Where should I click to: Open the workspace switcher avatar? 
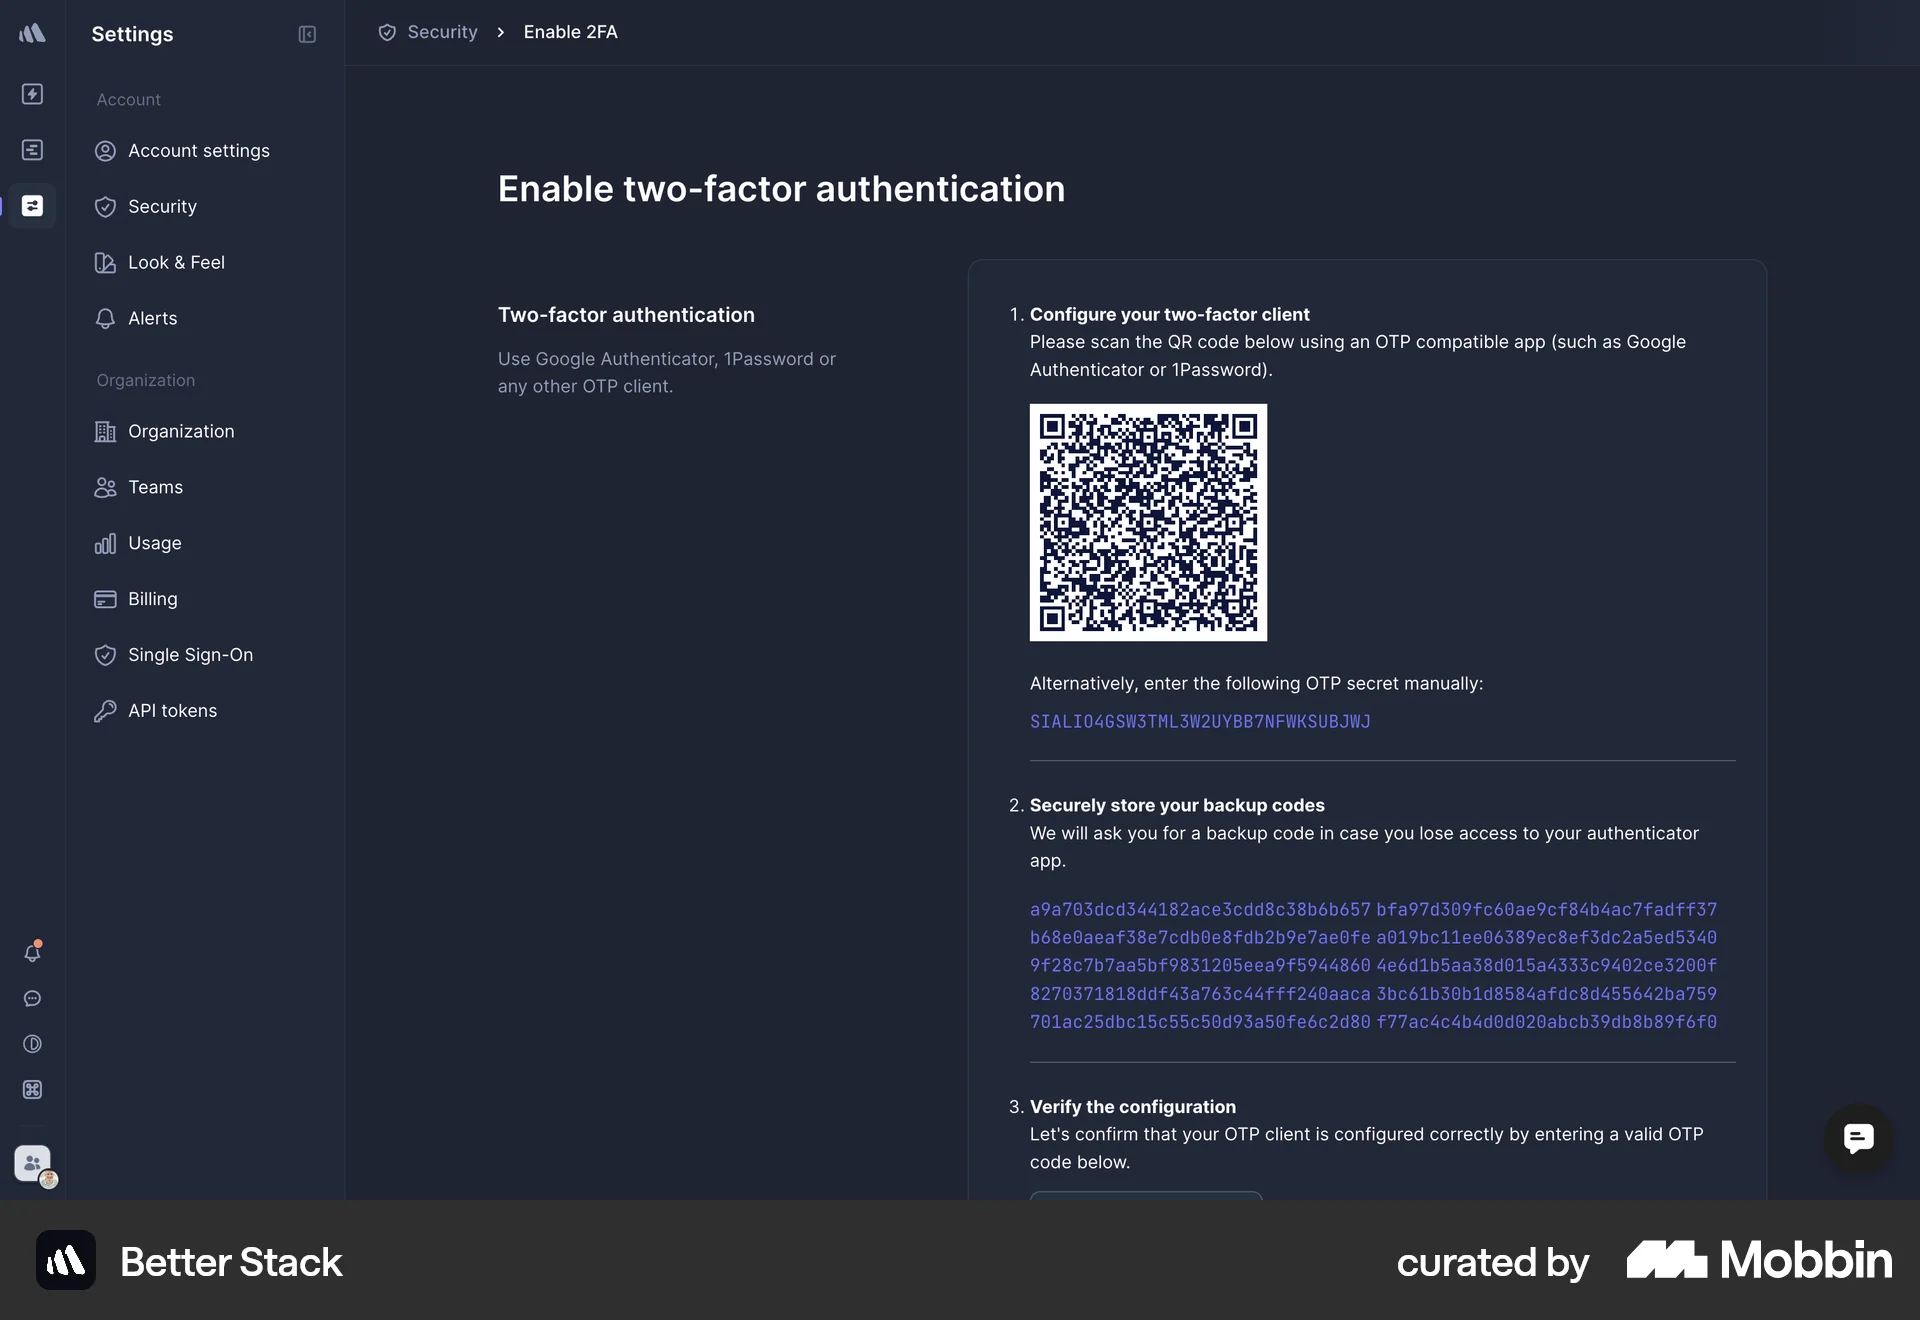[x=30, y=1163]
